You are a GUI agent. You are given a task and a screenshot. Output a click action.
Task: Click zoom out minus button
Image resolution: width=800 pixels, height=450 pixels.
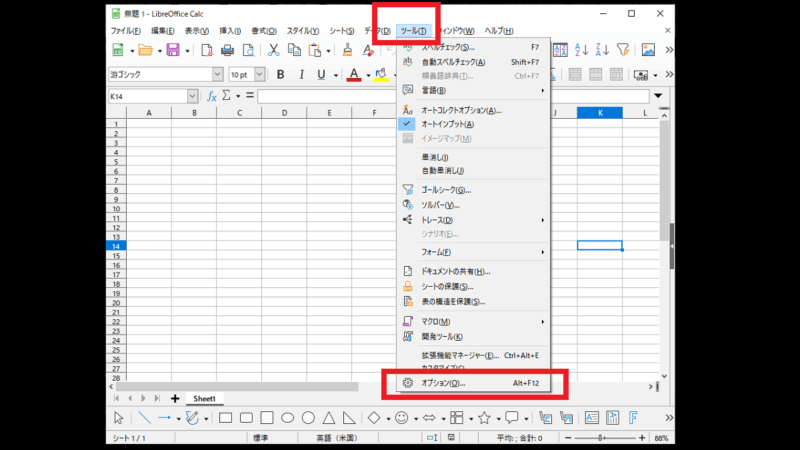point(568,438)
